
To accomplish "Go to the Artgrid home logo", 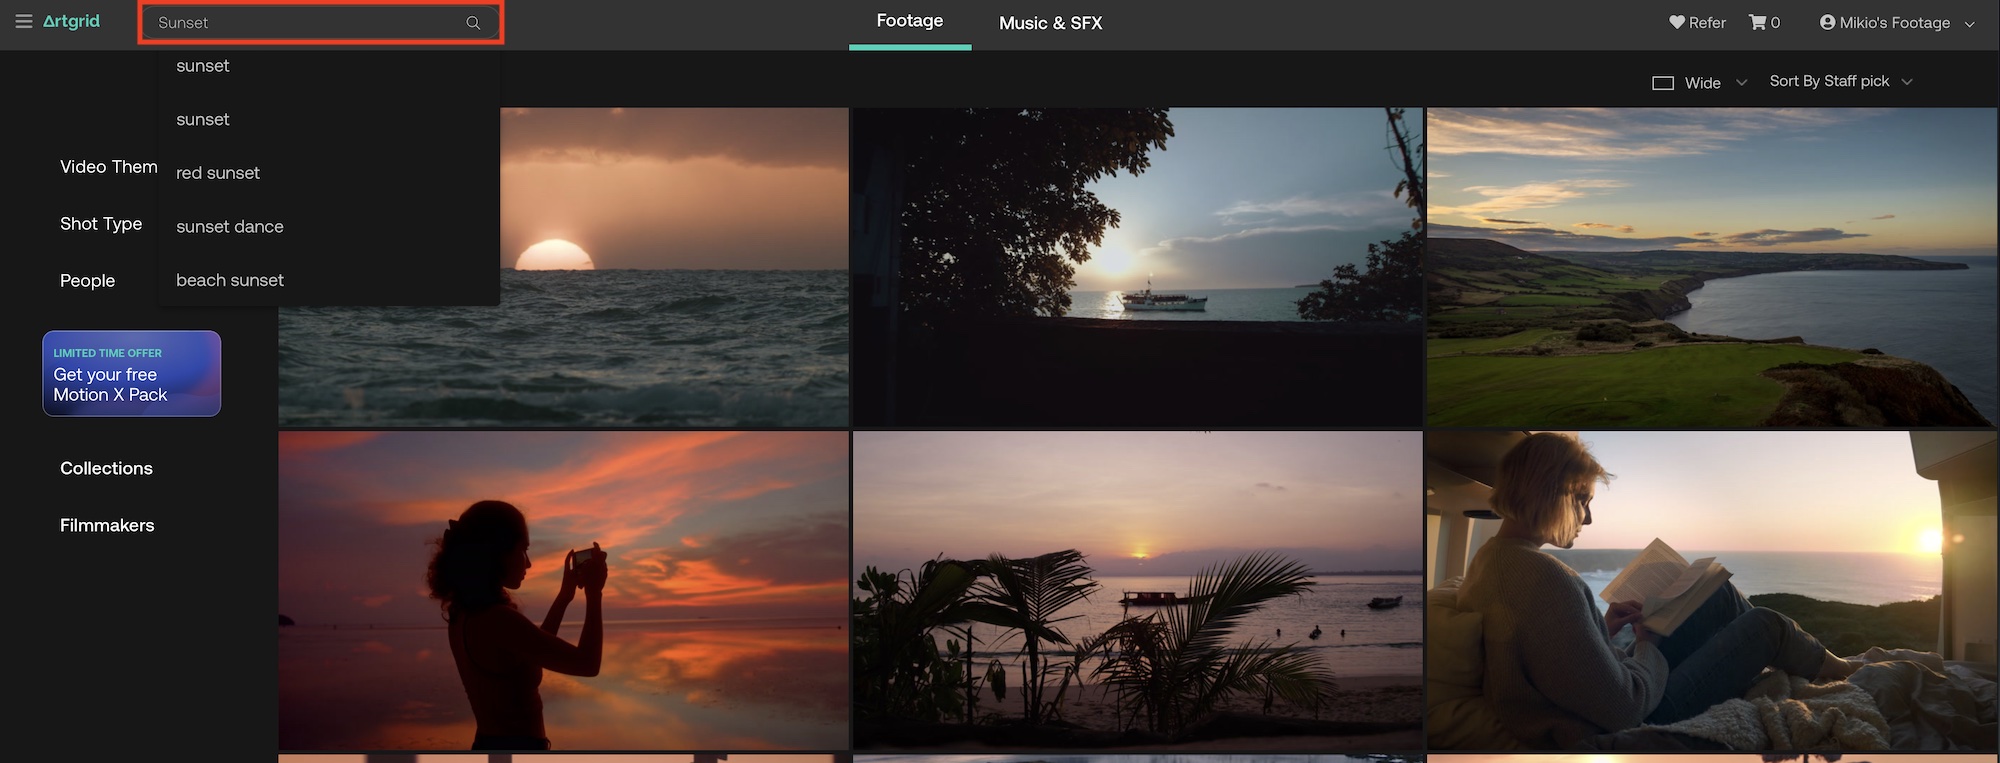I will (x=71, y=21).
